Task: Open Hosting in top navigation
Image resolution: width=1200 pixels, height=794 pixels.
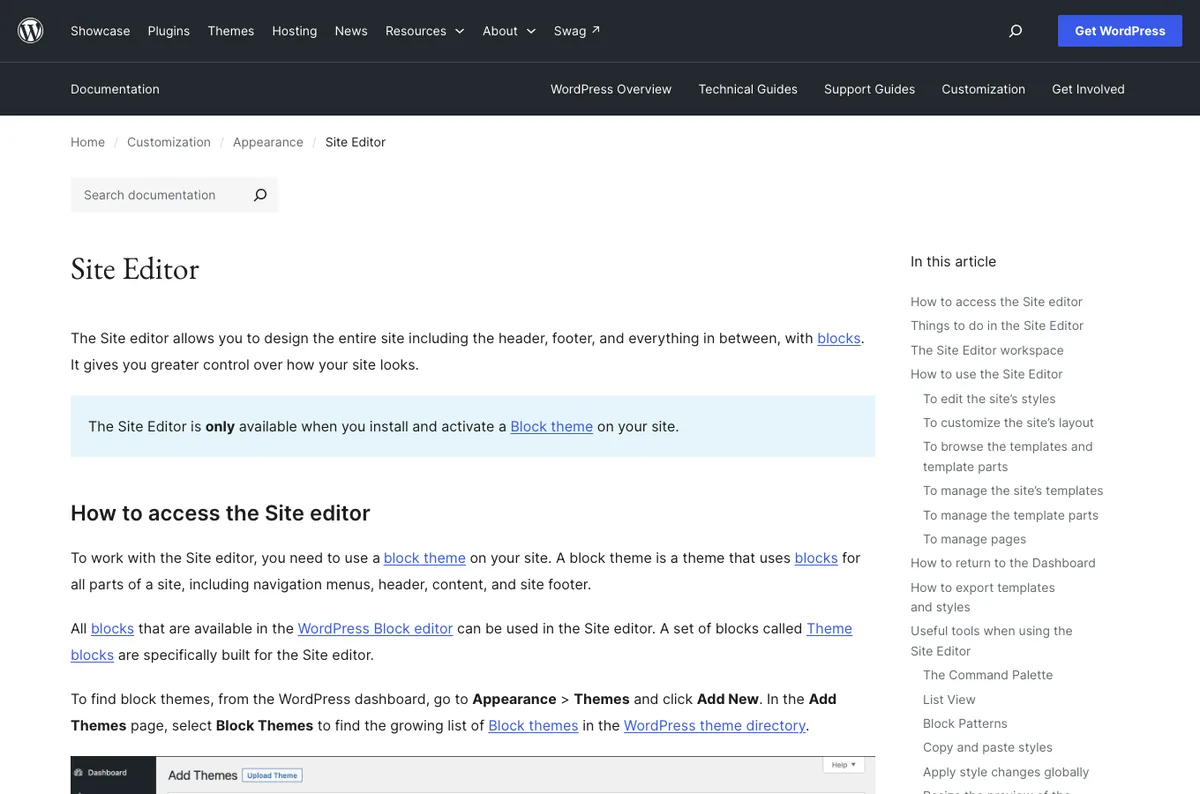Action: [295, 31]
